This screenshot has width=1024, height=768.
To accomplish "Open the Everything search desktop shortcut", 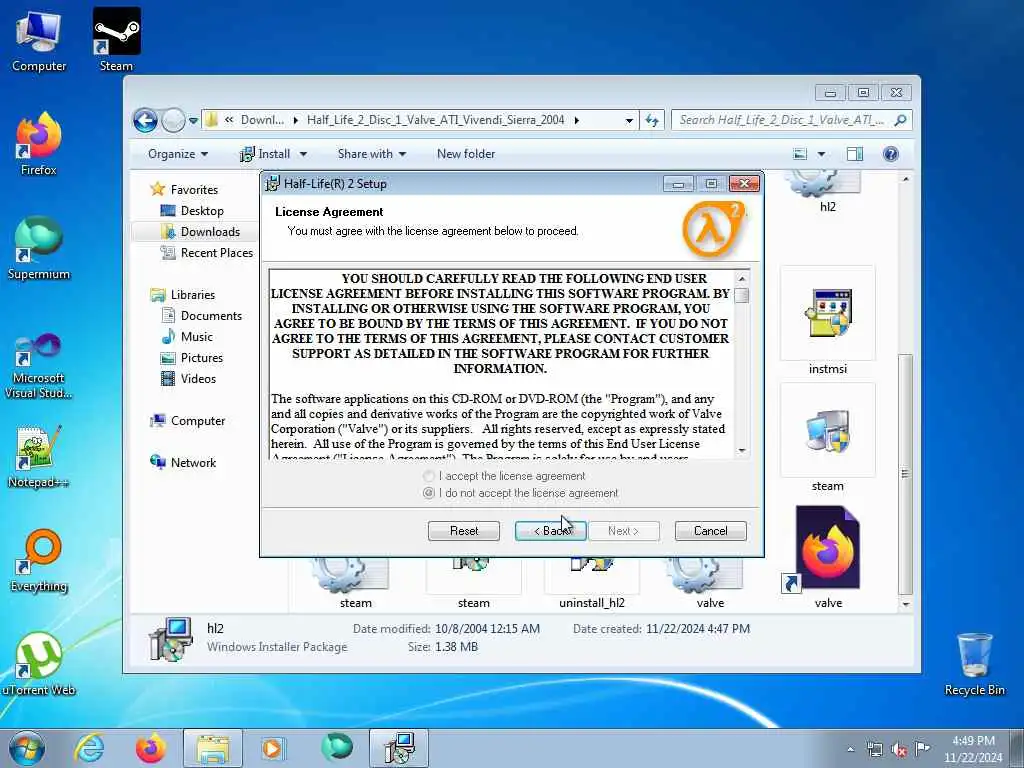I will 39,560.
